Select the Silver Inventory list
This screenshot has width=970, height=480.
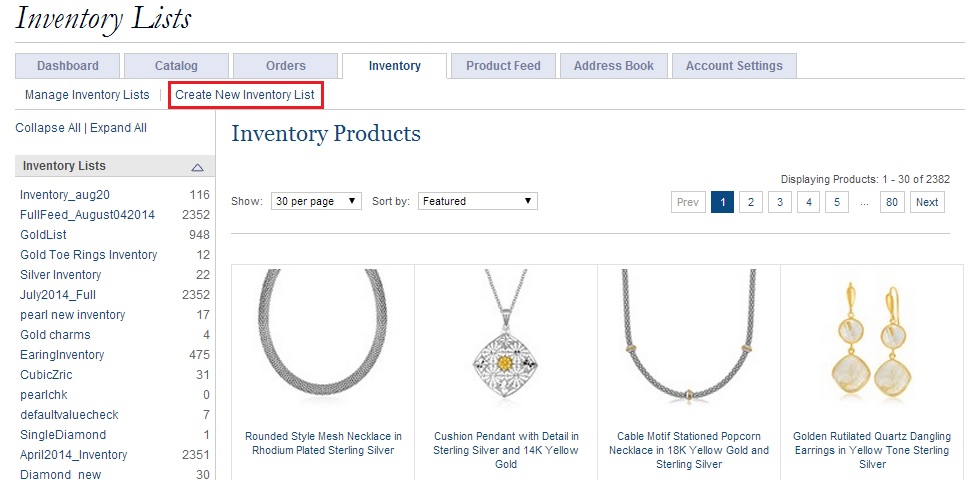(x=61, y=275)
